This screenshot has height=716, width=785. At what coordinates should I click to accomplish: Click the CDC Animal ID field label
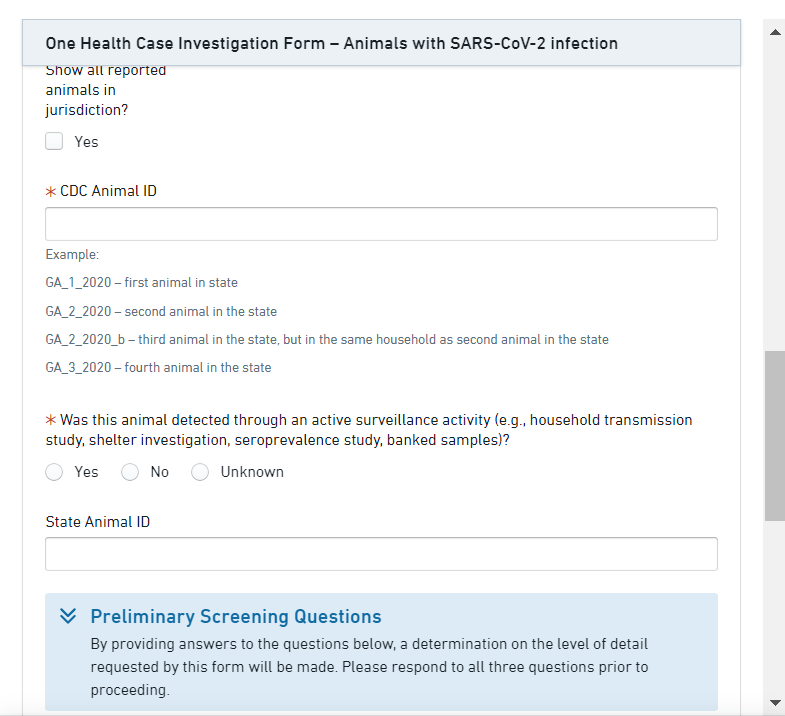108,191
